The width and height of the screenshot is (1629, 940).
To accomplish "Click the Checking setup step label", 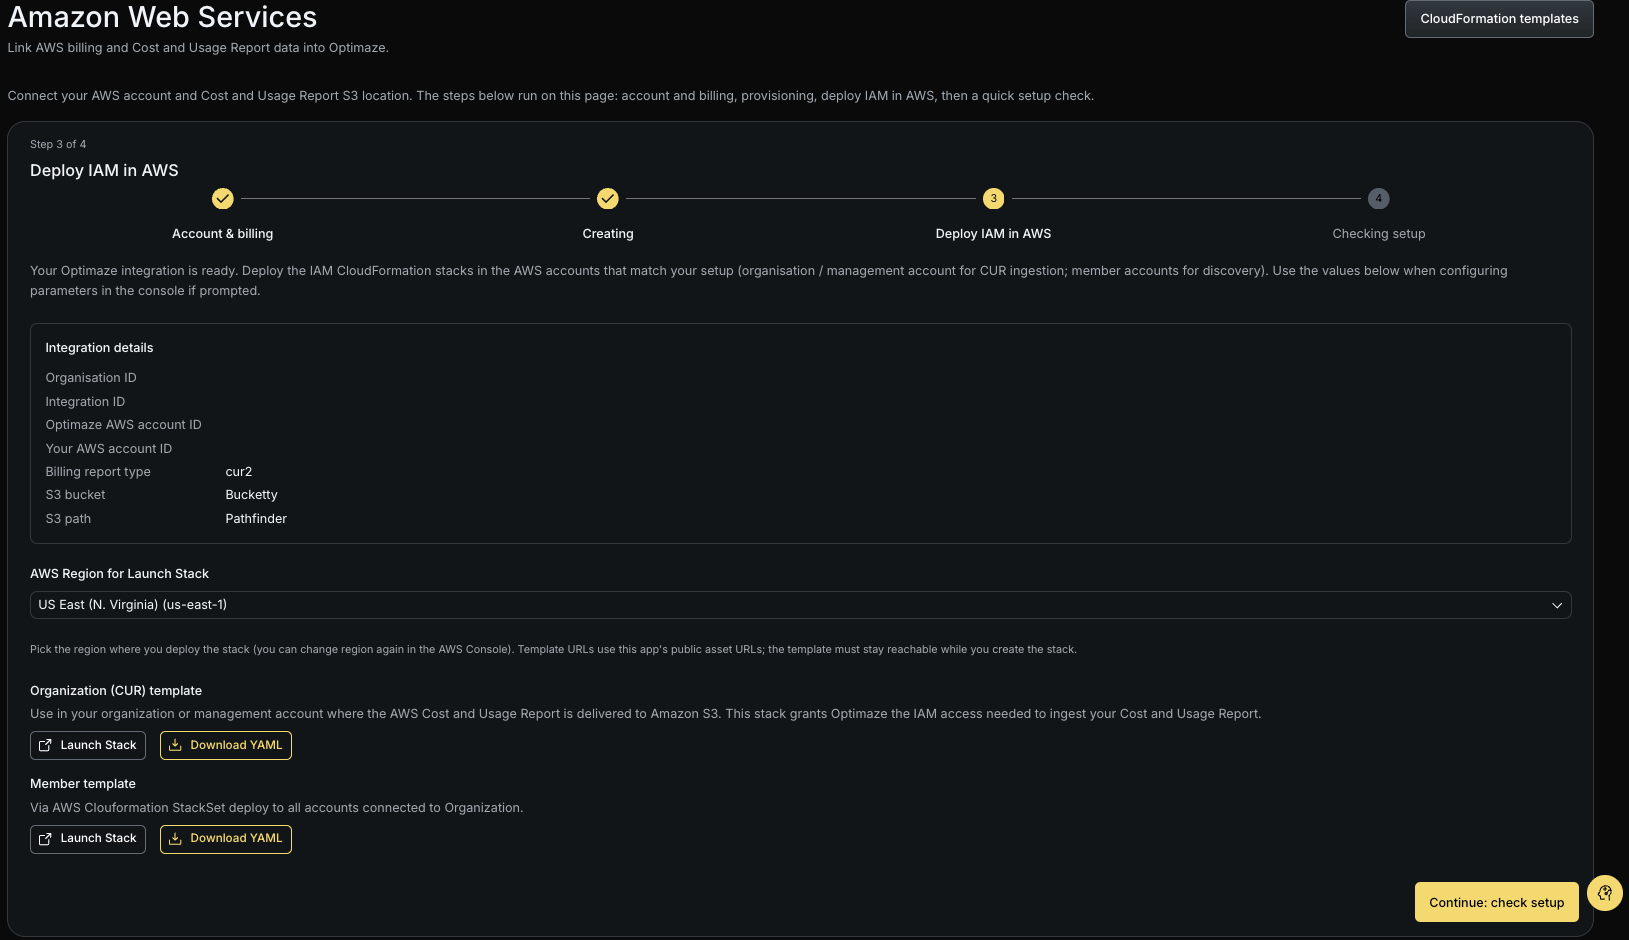I will [1378, 234].
